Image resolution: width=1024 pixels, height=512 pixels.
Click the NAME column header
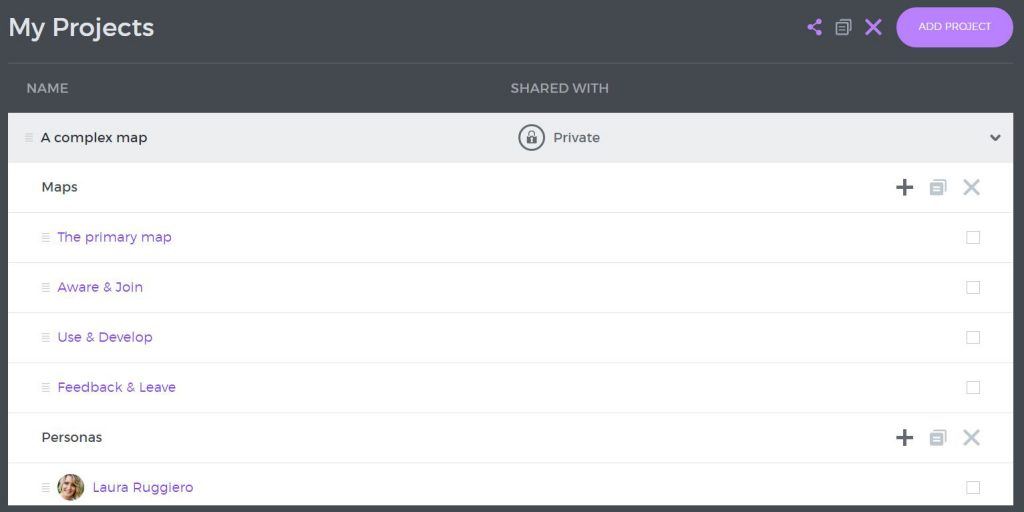click(x=47, y=88)
